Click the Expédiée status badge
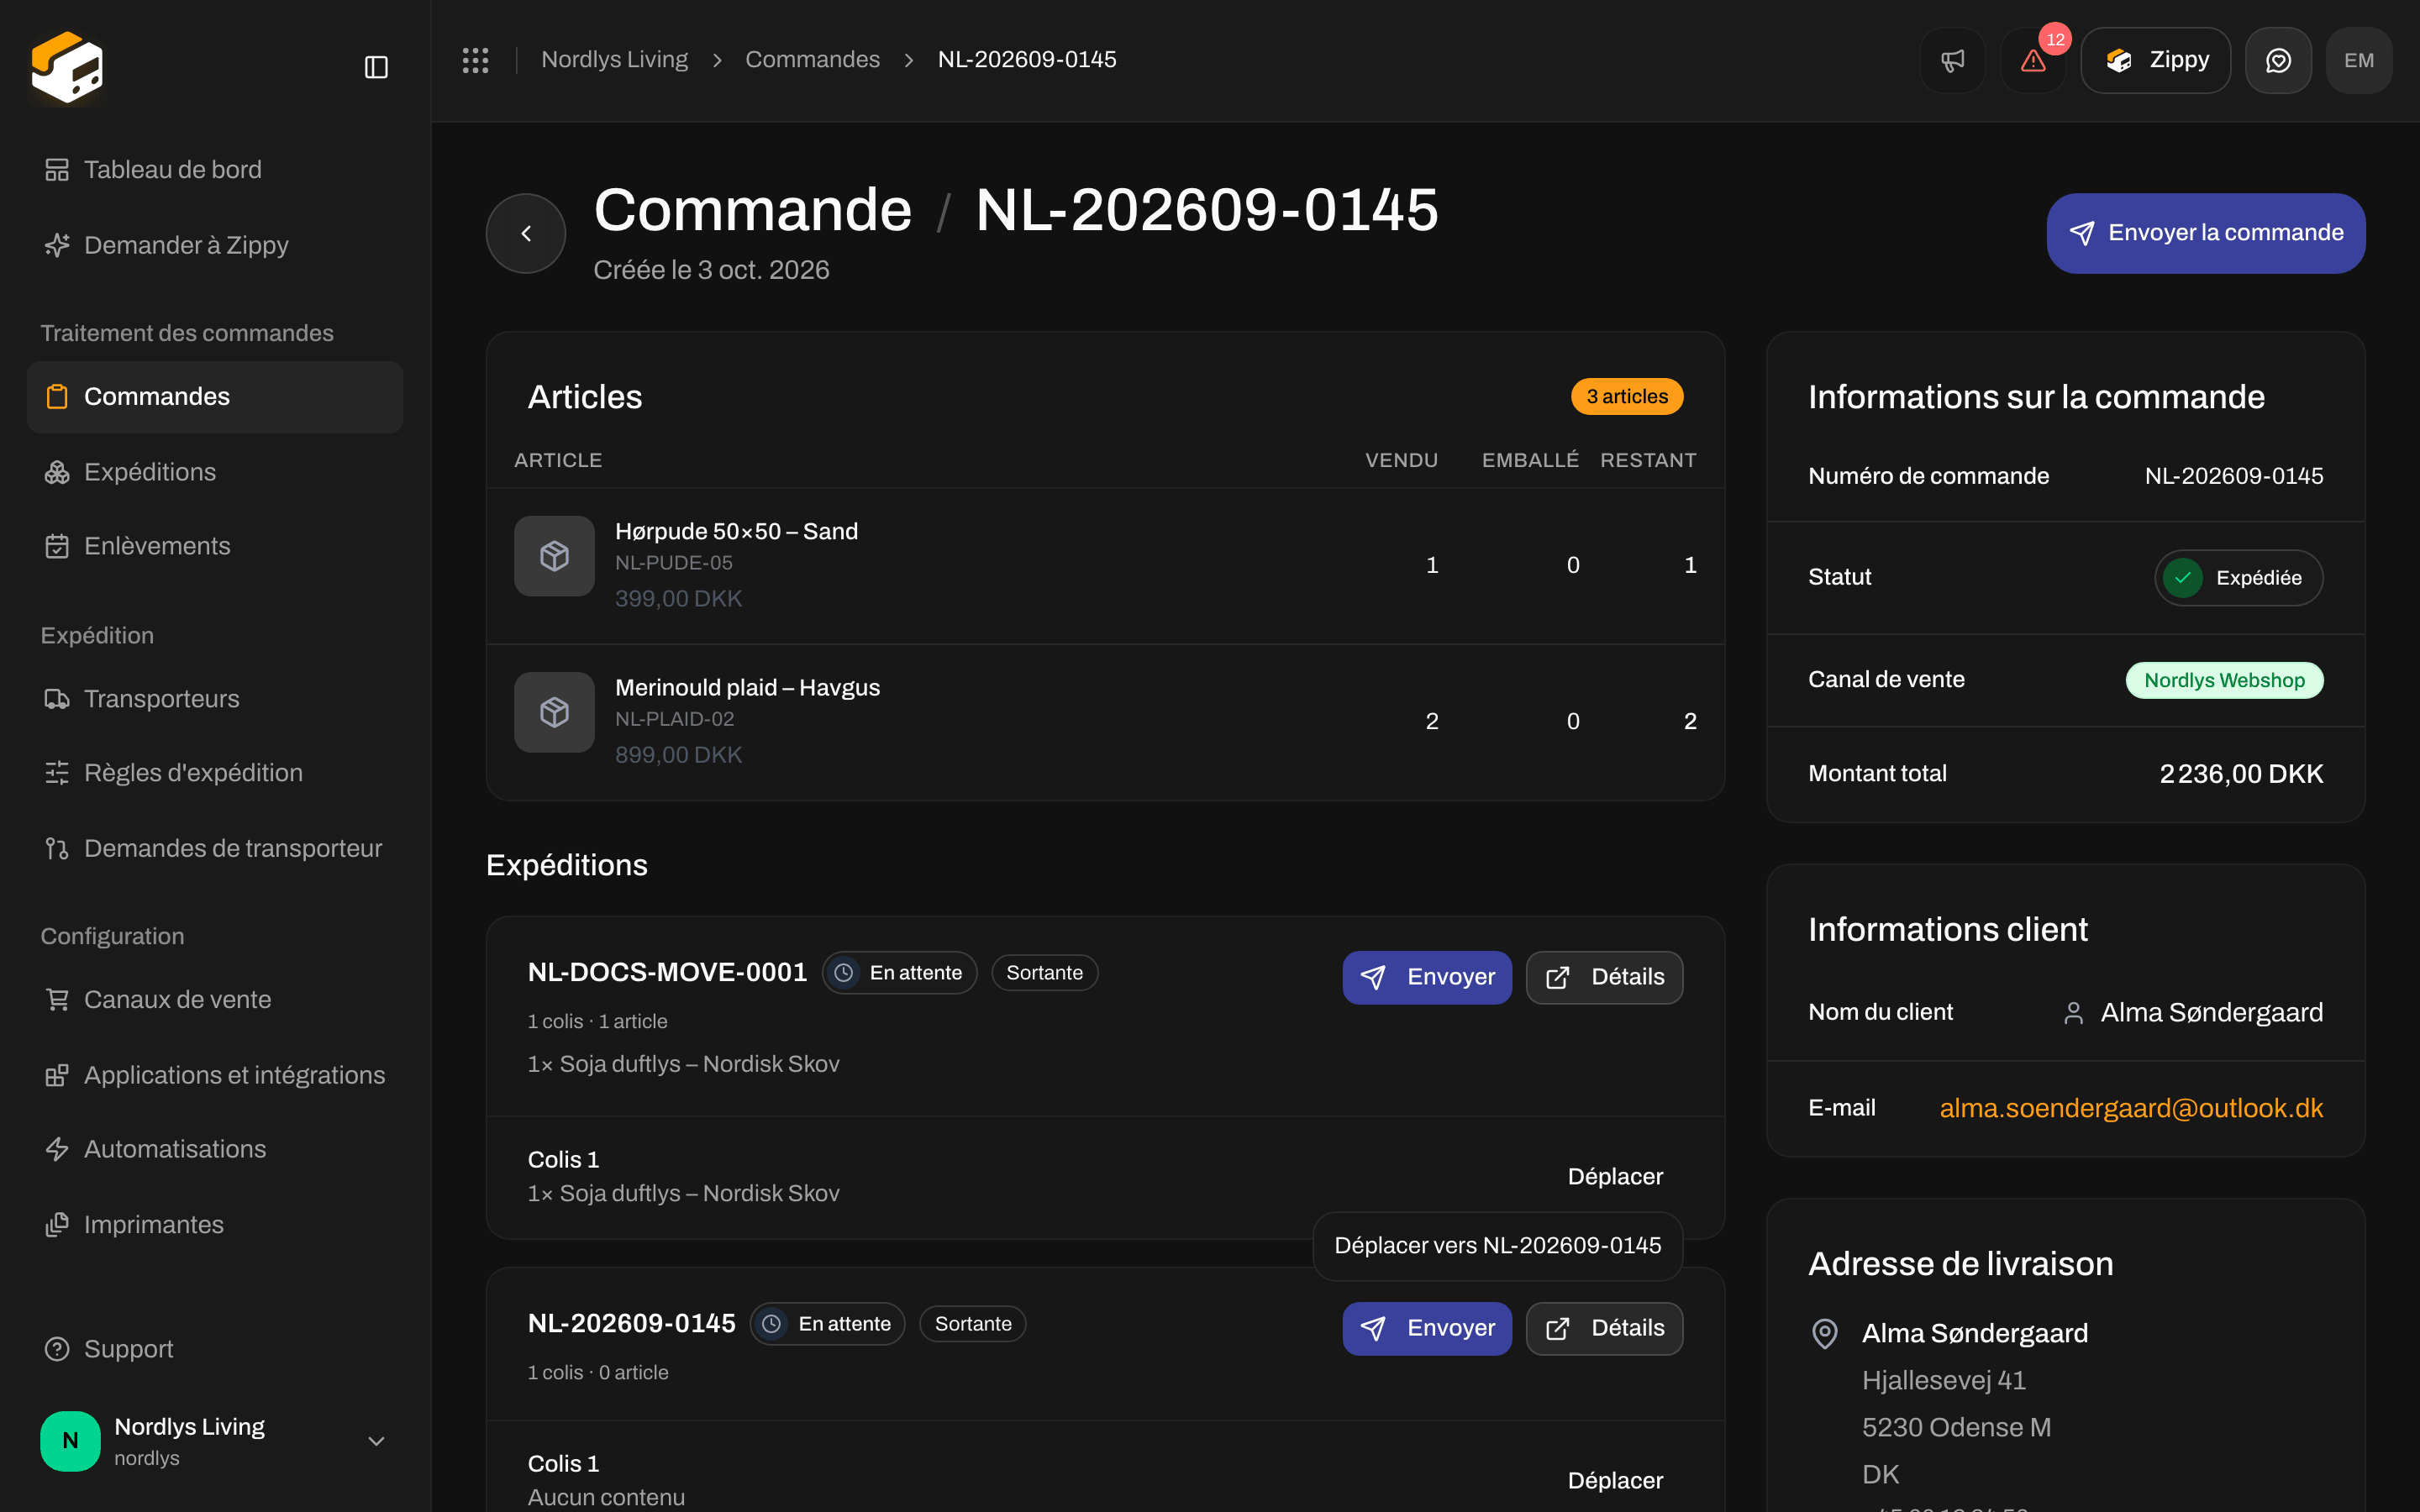Image resolution: width=2420 pixels, height=1512 pixels. click(2238, 578)
